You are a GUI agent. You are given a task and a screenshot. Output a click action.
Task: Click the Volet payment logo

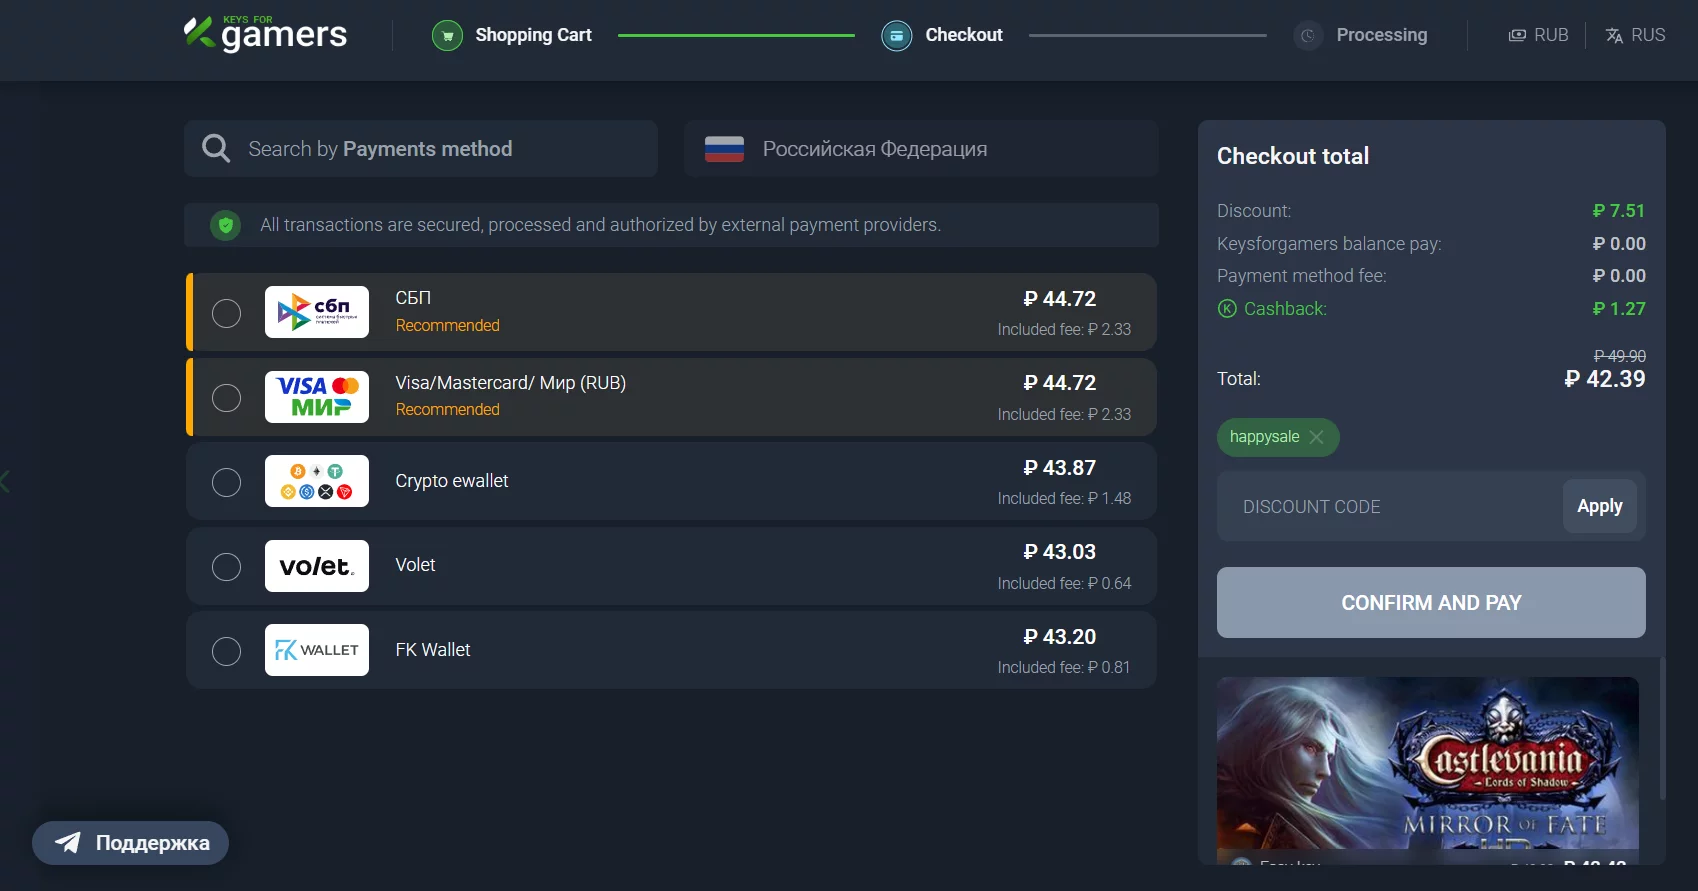tap(316, 566)
